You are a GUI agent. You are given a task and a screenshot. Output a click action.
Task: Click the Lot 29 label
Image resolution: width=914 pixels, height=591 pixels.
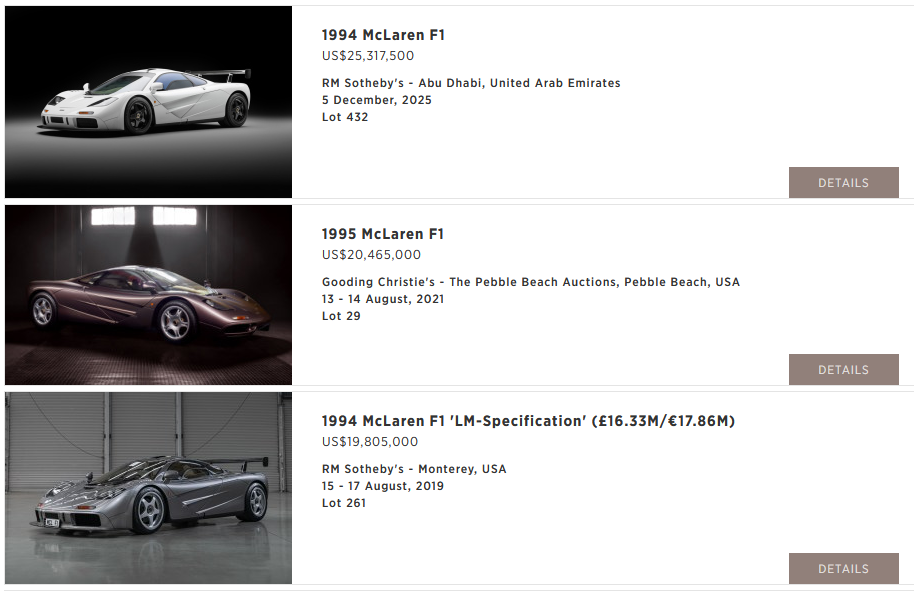pos(341,316)
